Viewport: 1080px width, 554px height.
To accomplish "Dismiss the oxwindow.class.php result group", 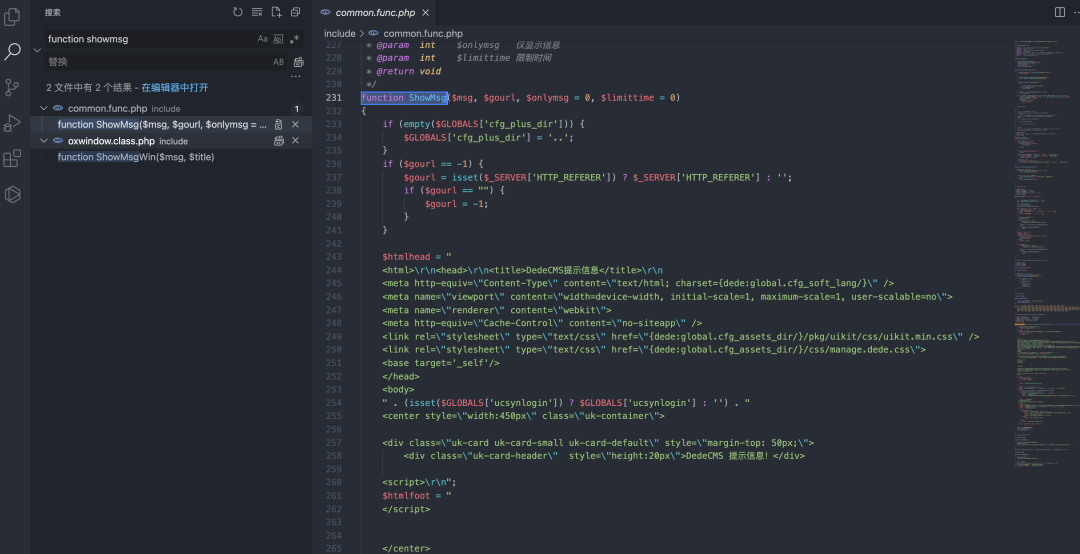I will (x=295, y=141).
